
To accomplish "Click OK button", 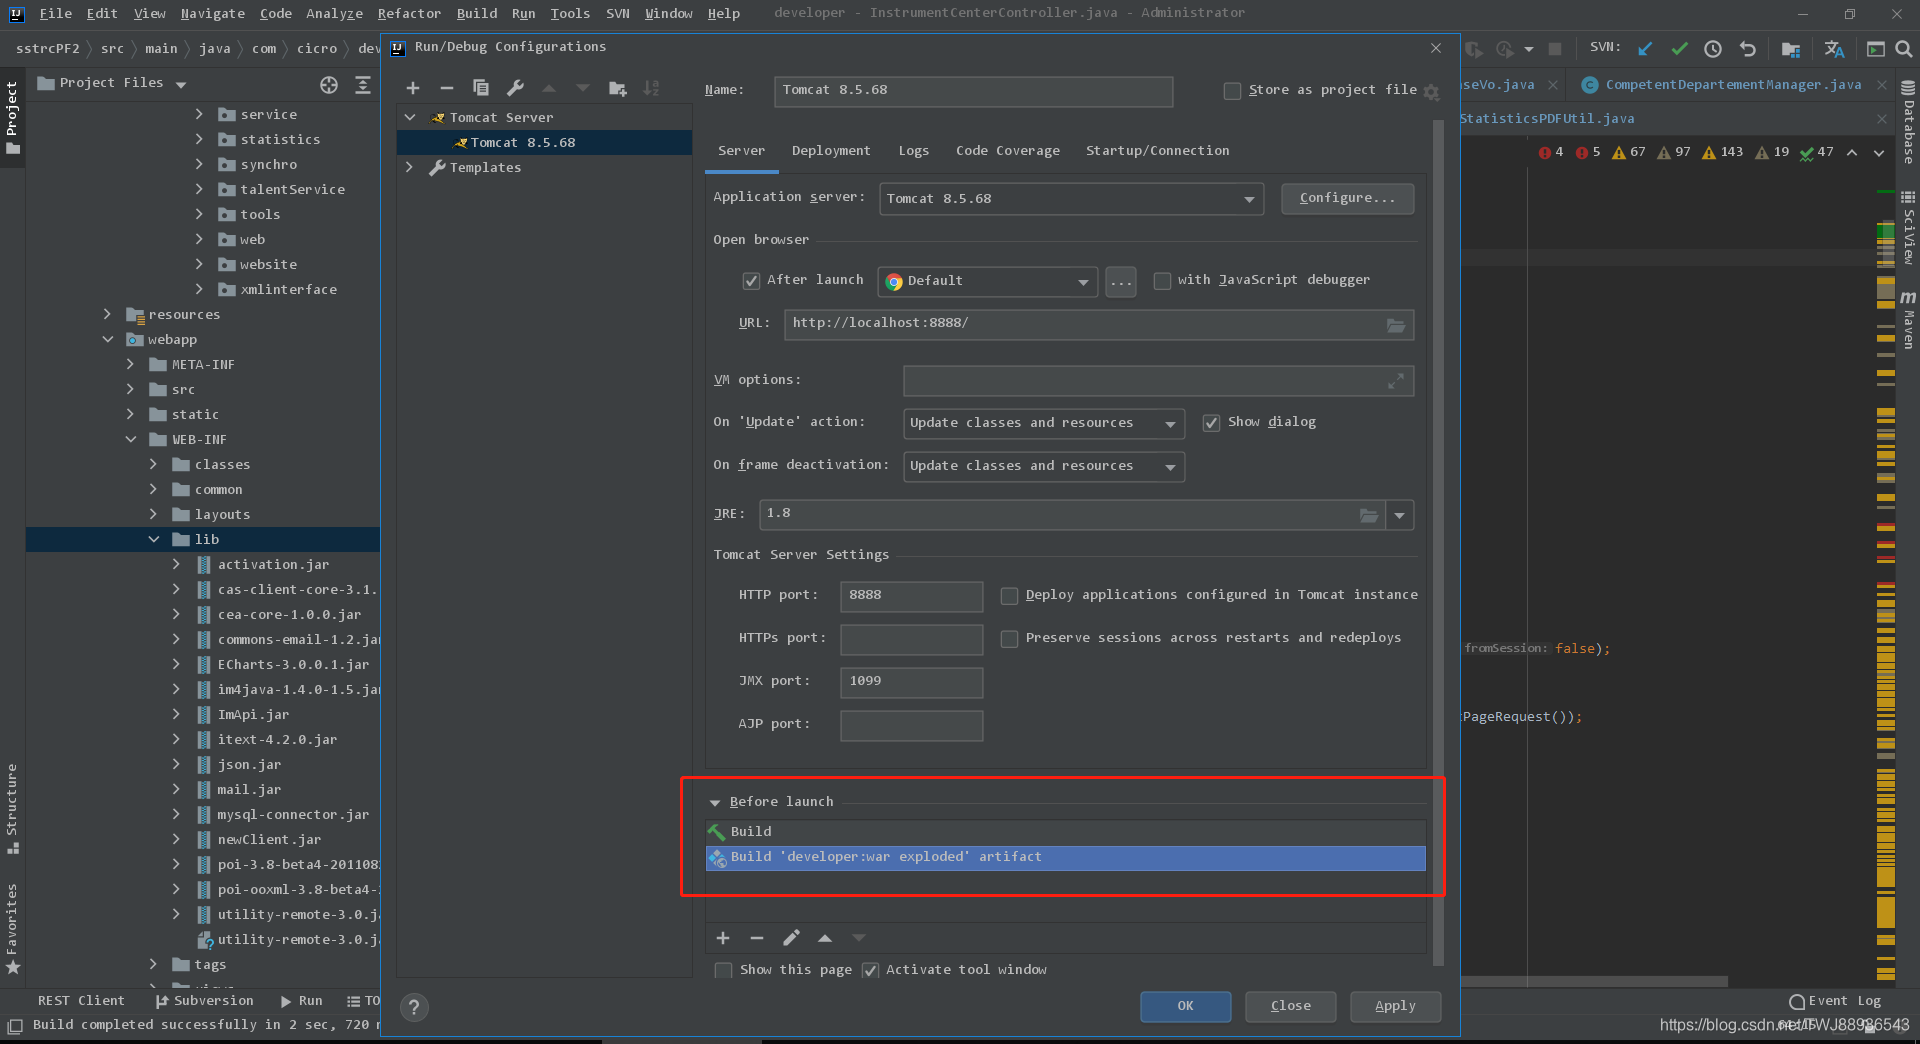I will tap(1185, 1006).
